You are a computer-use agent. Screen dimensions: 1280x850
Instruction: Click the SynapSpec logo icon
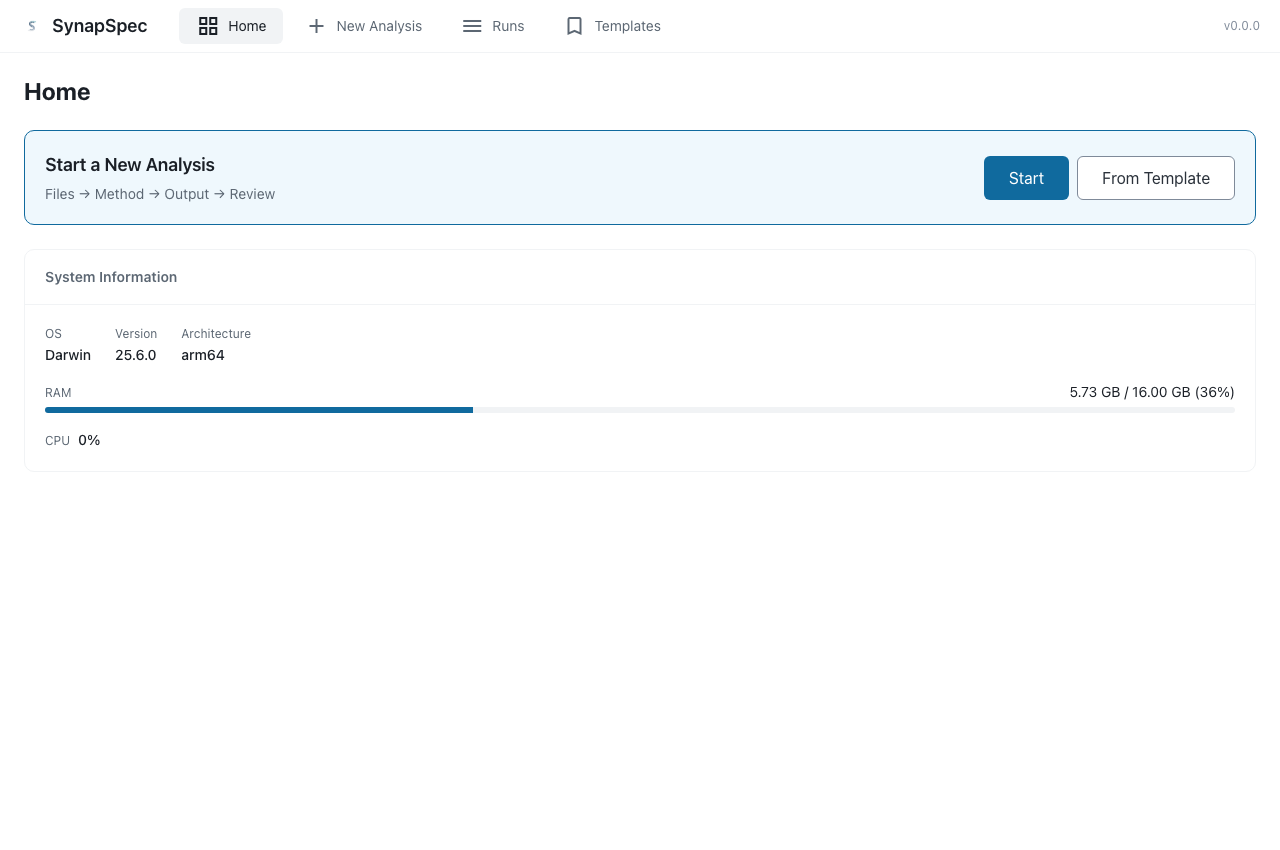pyautogui.click(x=32, y=26)
